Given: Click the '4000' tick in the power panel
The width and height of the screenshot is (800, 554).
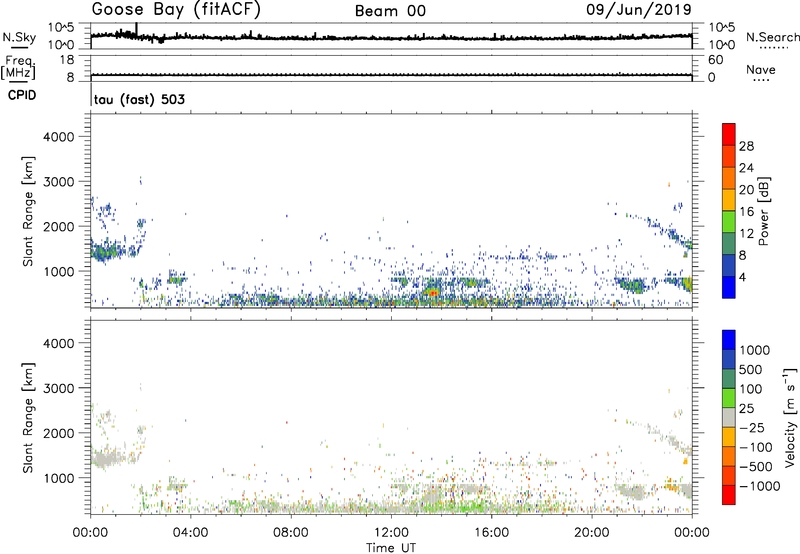Looking at the screenshot, I should click(59, 137).
